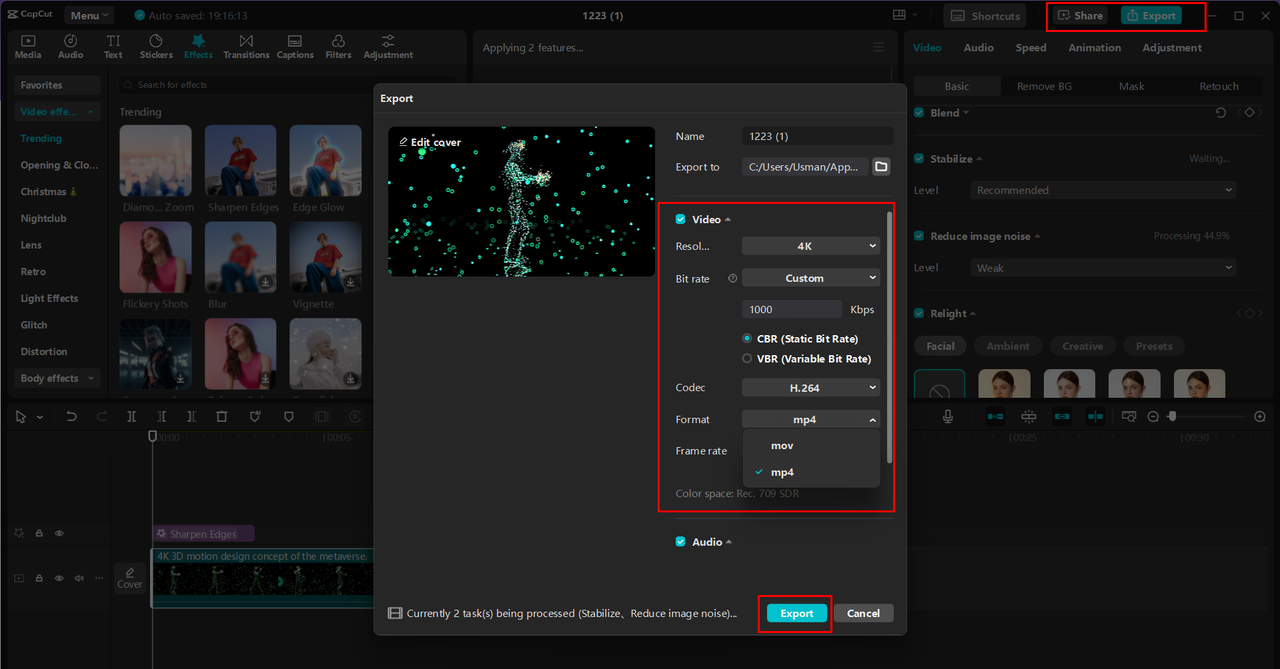
Task: Open the CopCut Menu
Action: coord(88,14)
